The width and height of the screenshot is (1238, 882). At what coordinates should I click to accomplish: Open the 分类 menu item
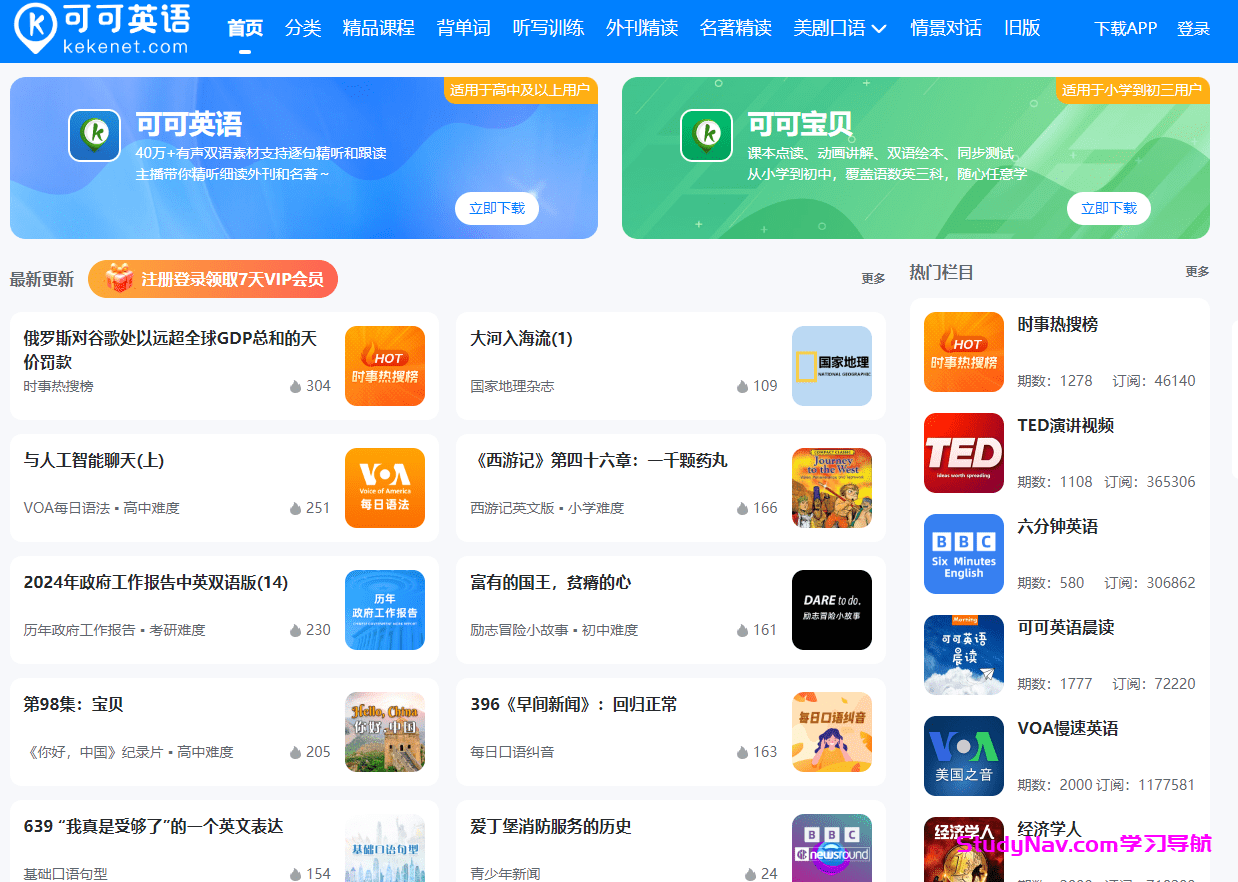(303, 28)
